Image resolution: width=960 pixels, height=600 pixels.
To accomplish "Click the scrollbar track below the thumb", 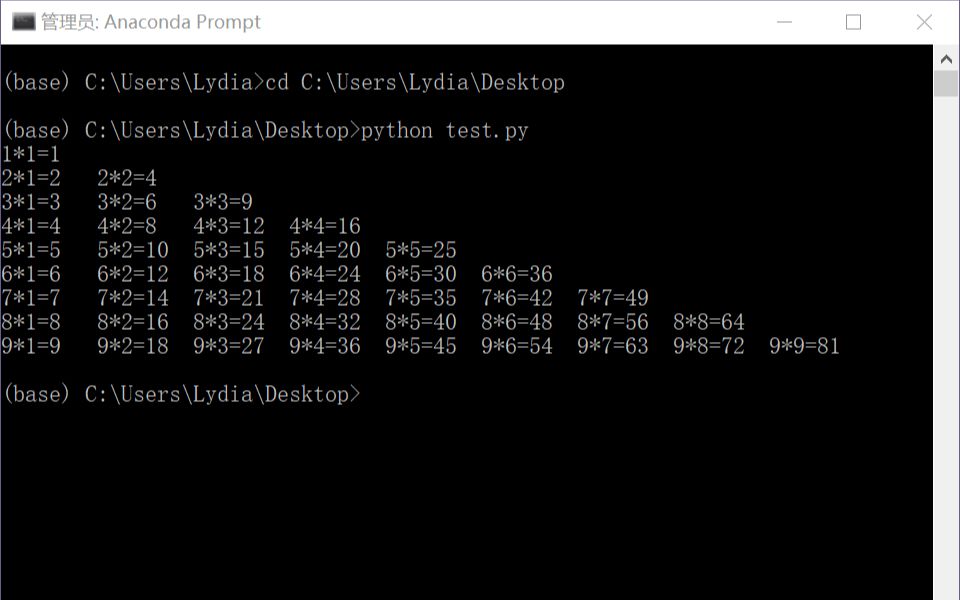I will 946,350.
